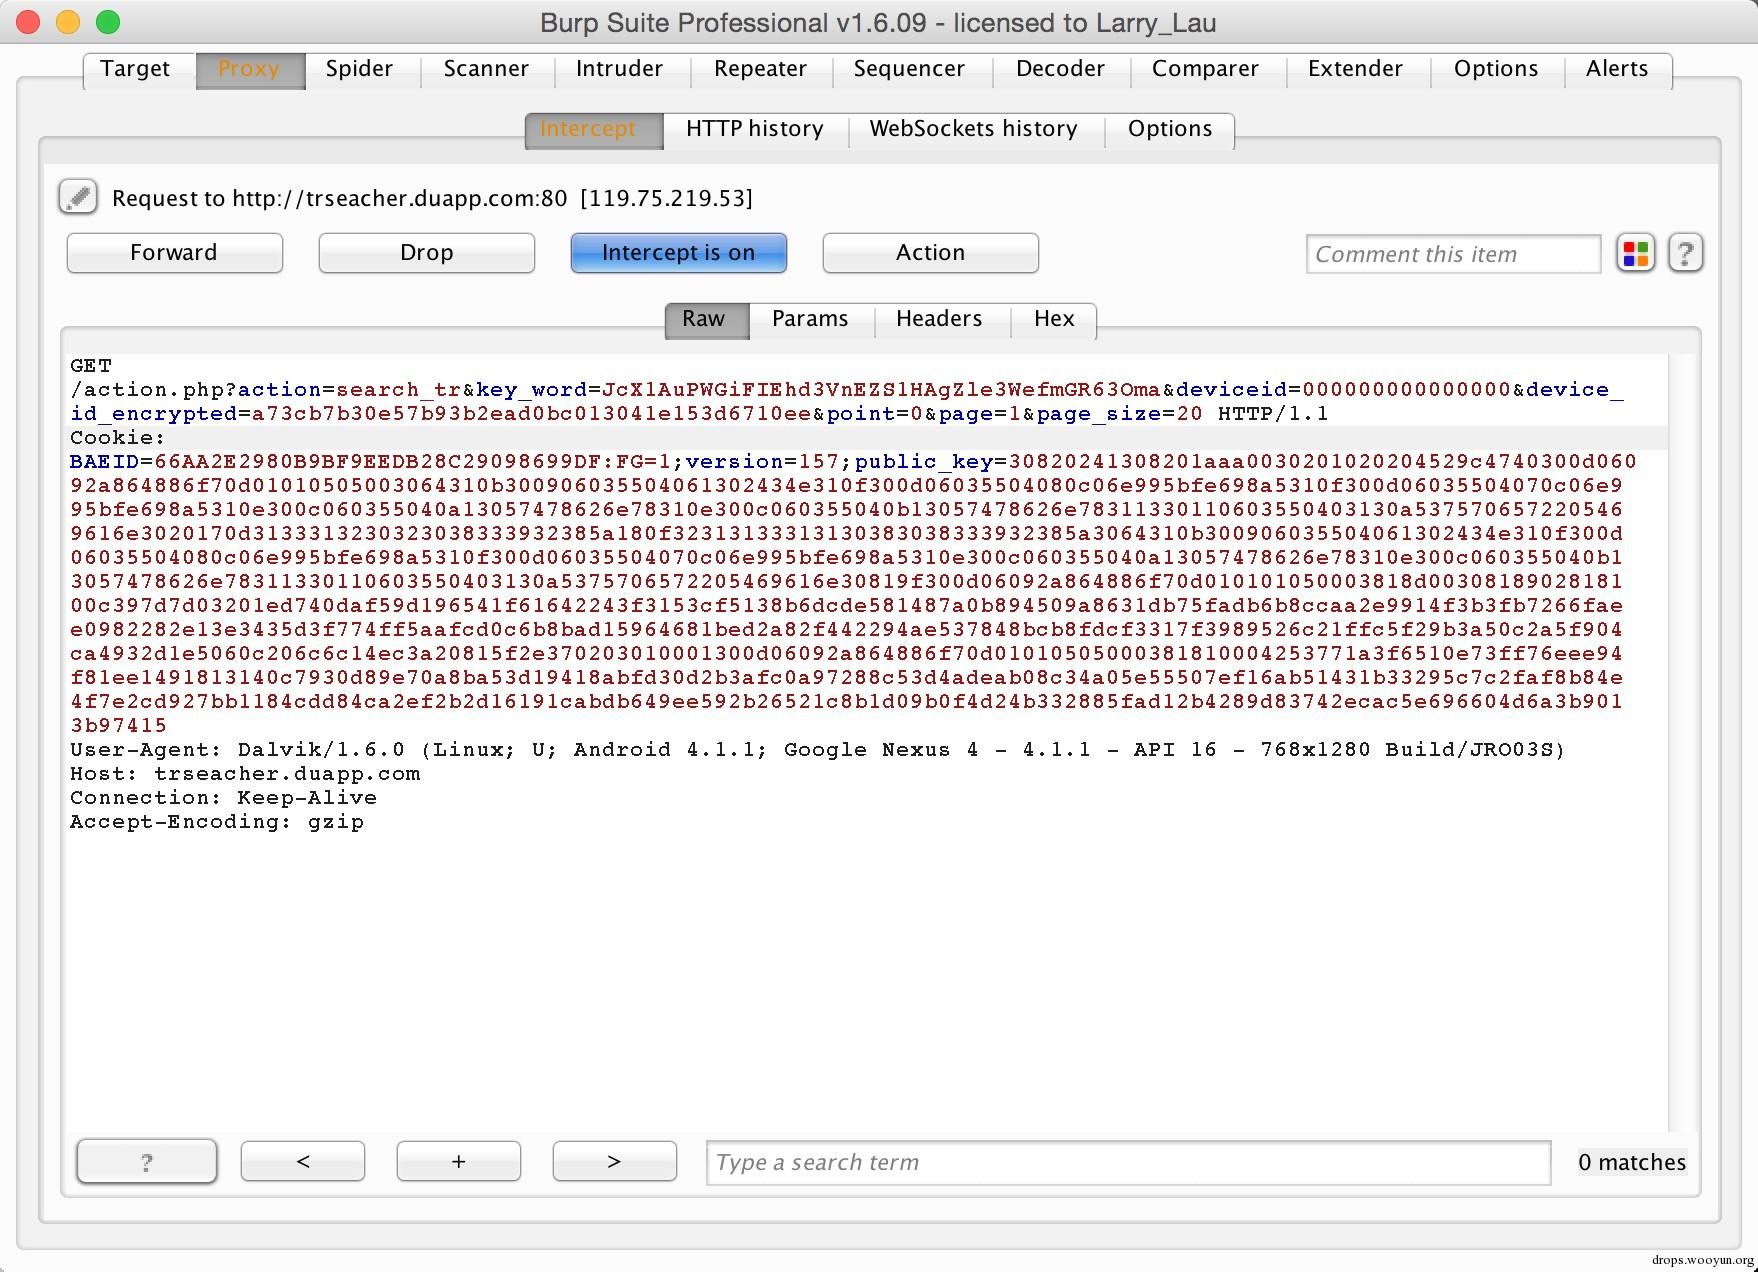Open the Intruder tab
This screenshot has width=1758, height=1272.
(619, 69)
